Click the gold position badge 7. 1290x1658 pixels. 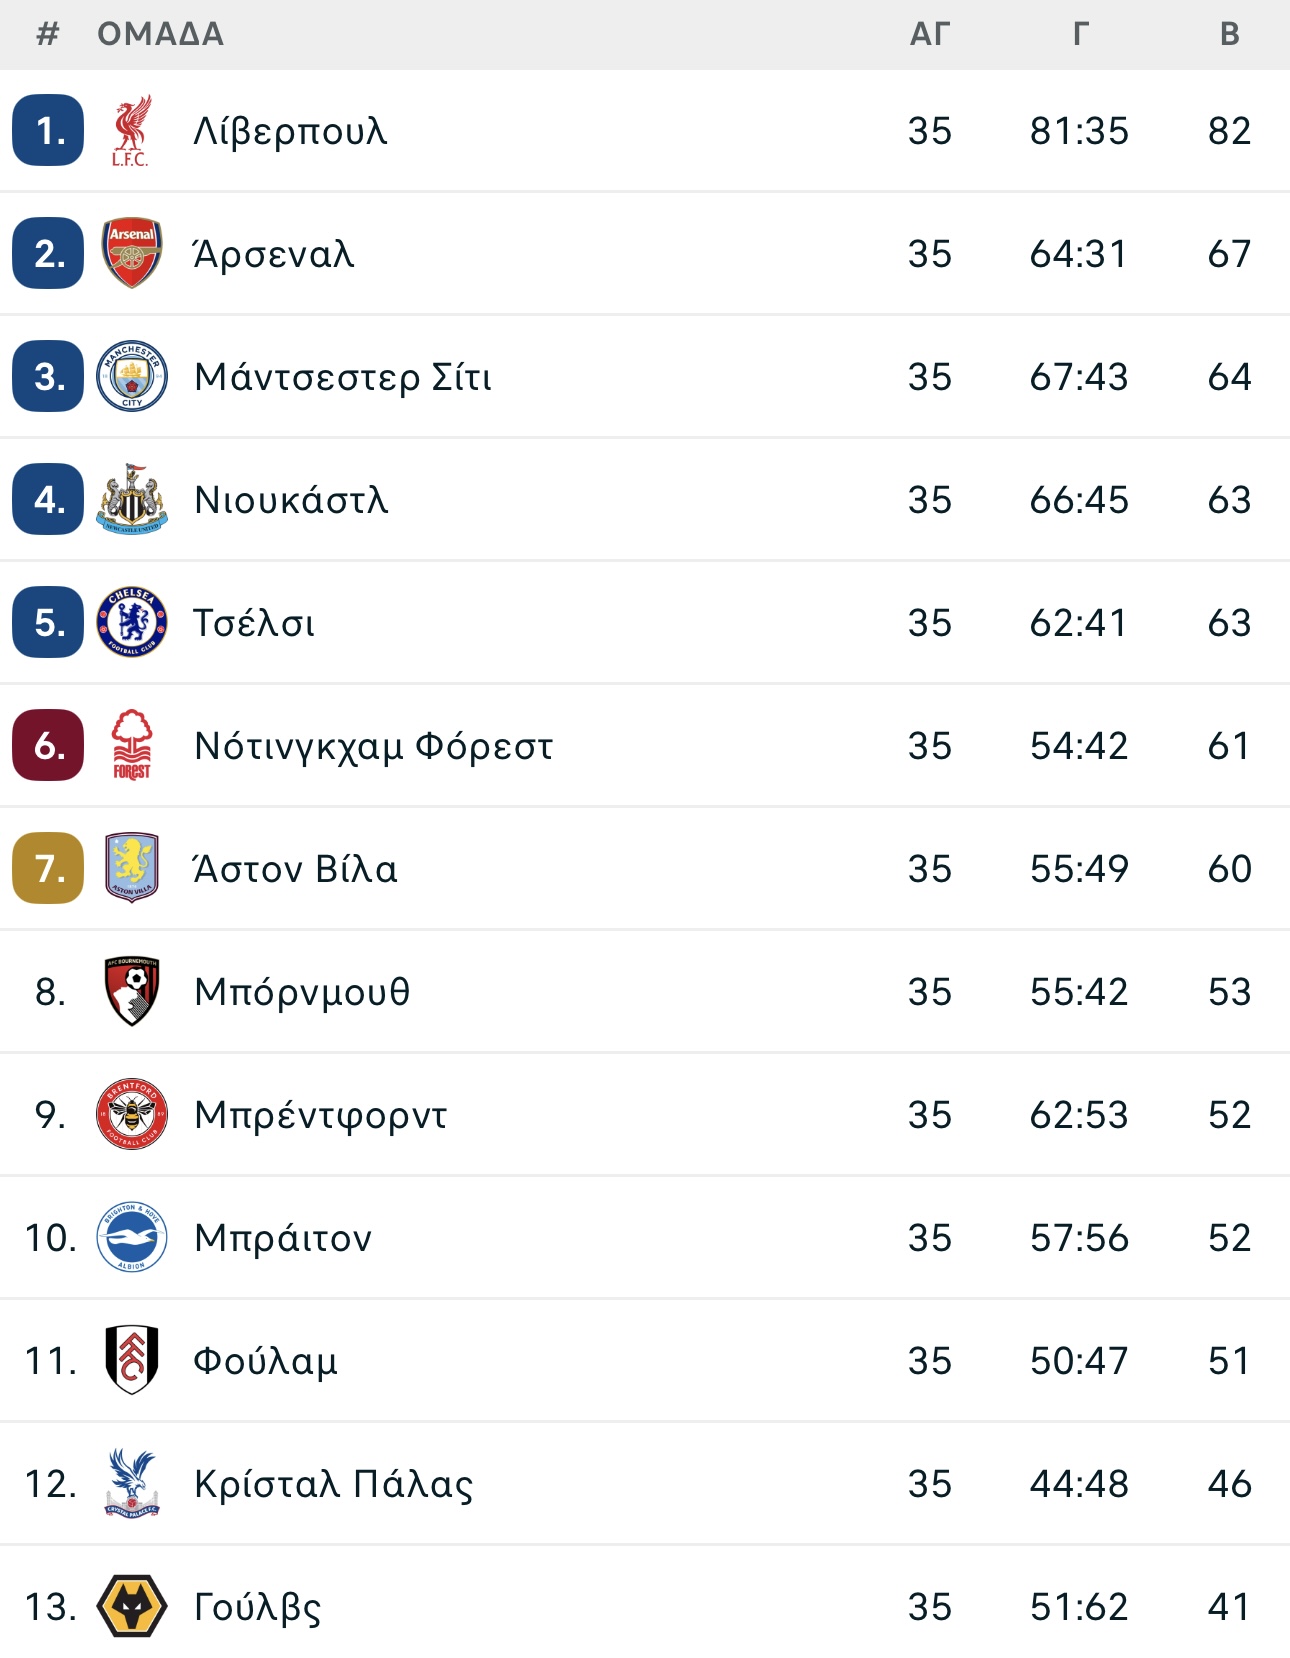[x=48, y=868]
